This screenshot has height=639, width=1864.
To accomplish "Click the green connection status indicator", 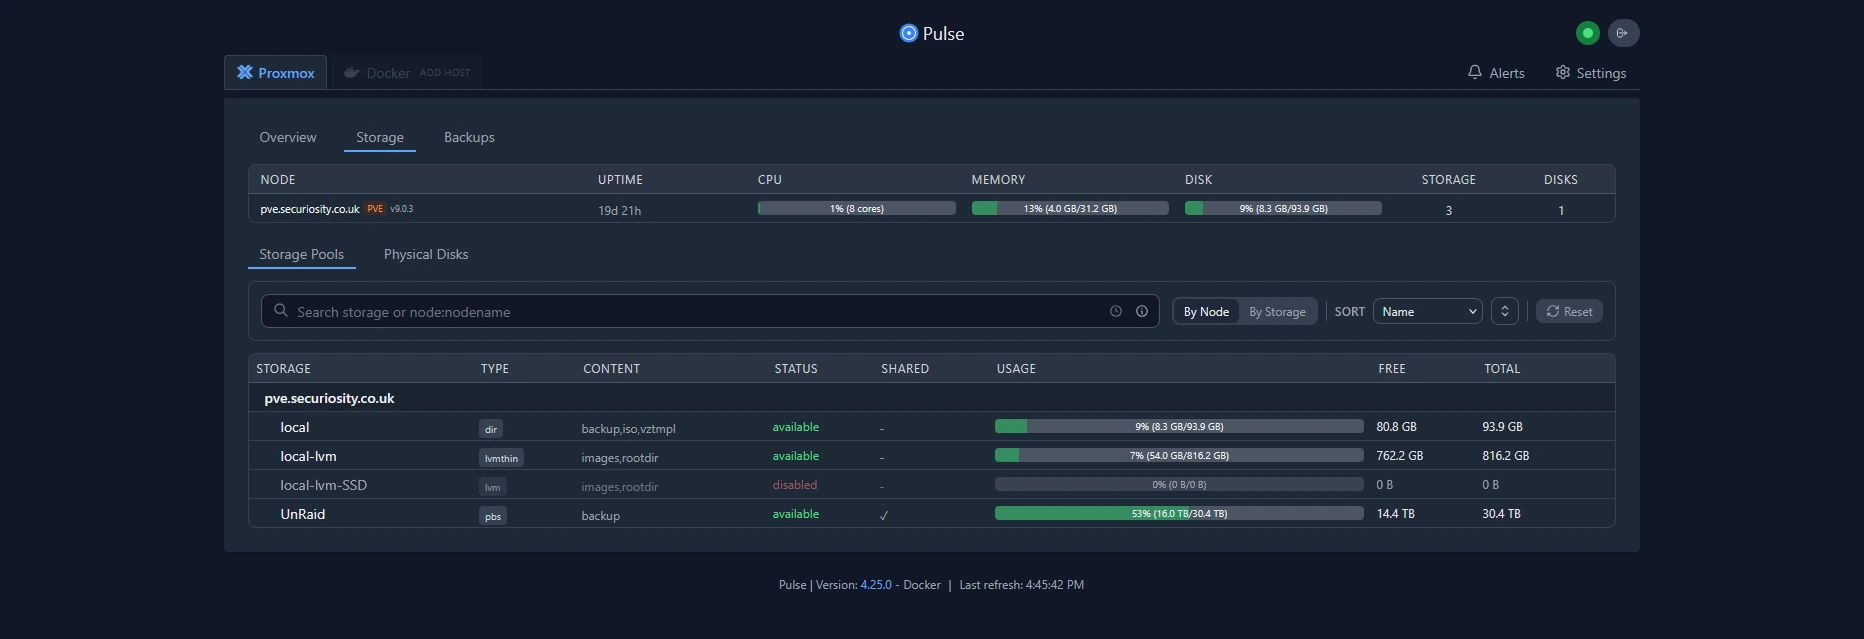I will pyautogui.click(x=1587, y=33).
